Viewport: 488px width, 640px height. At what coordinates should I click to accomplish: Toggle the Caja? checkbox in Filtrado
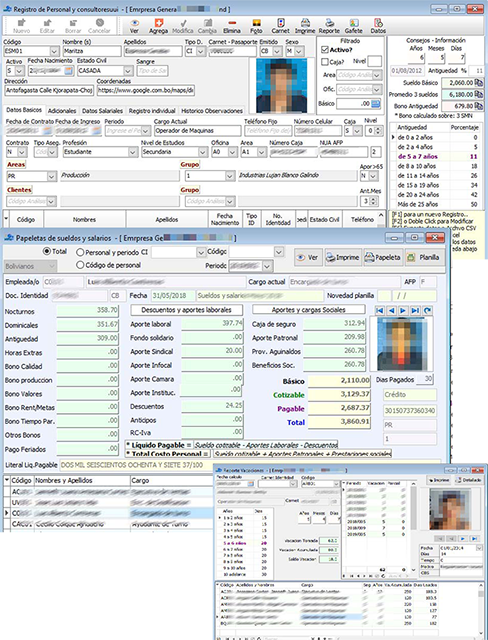pyautogui.click(x=325, y=62)
